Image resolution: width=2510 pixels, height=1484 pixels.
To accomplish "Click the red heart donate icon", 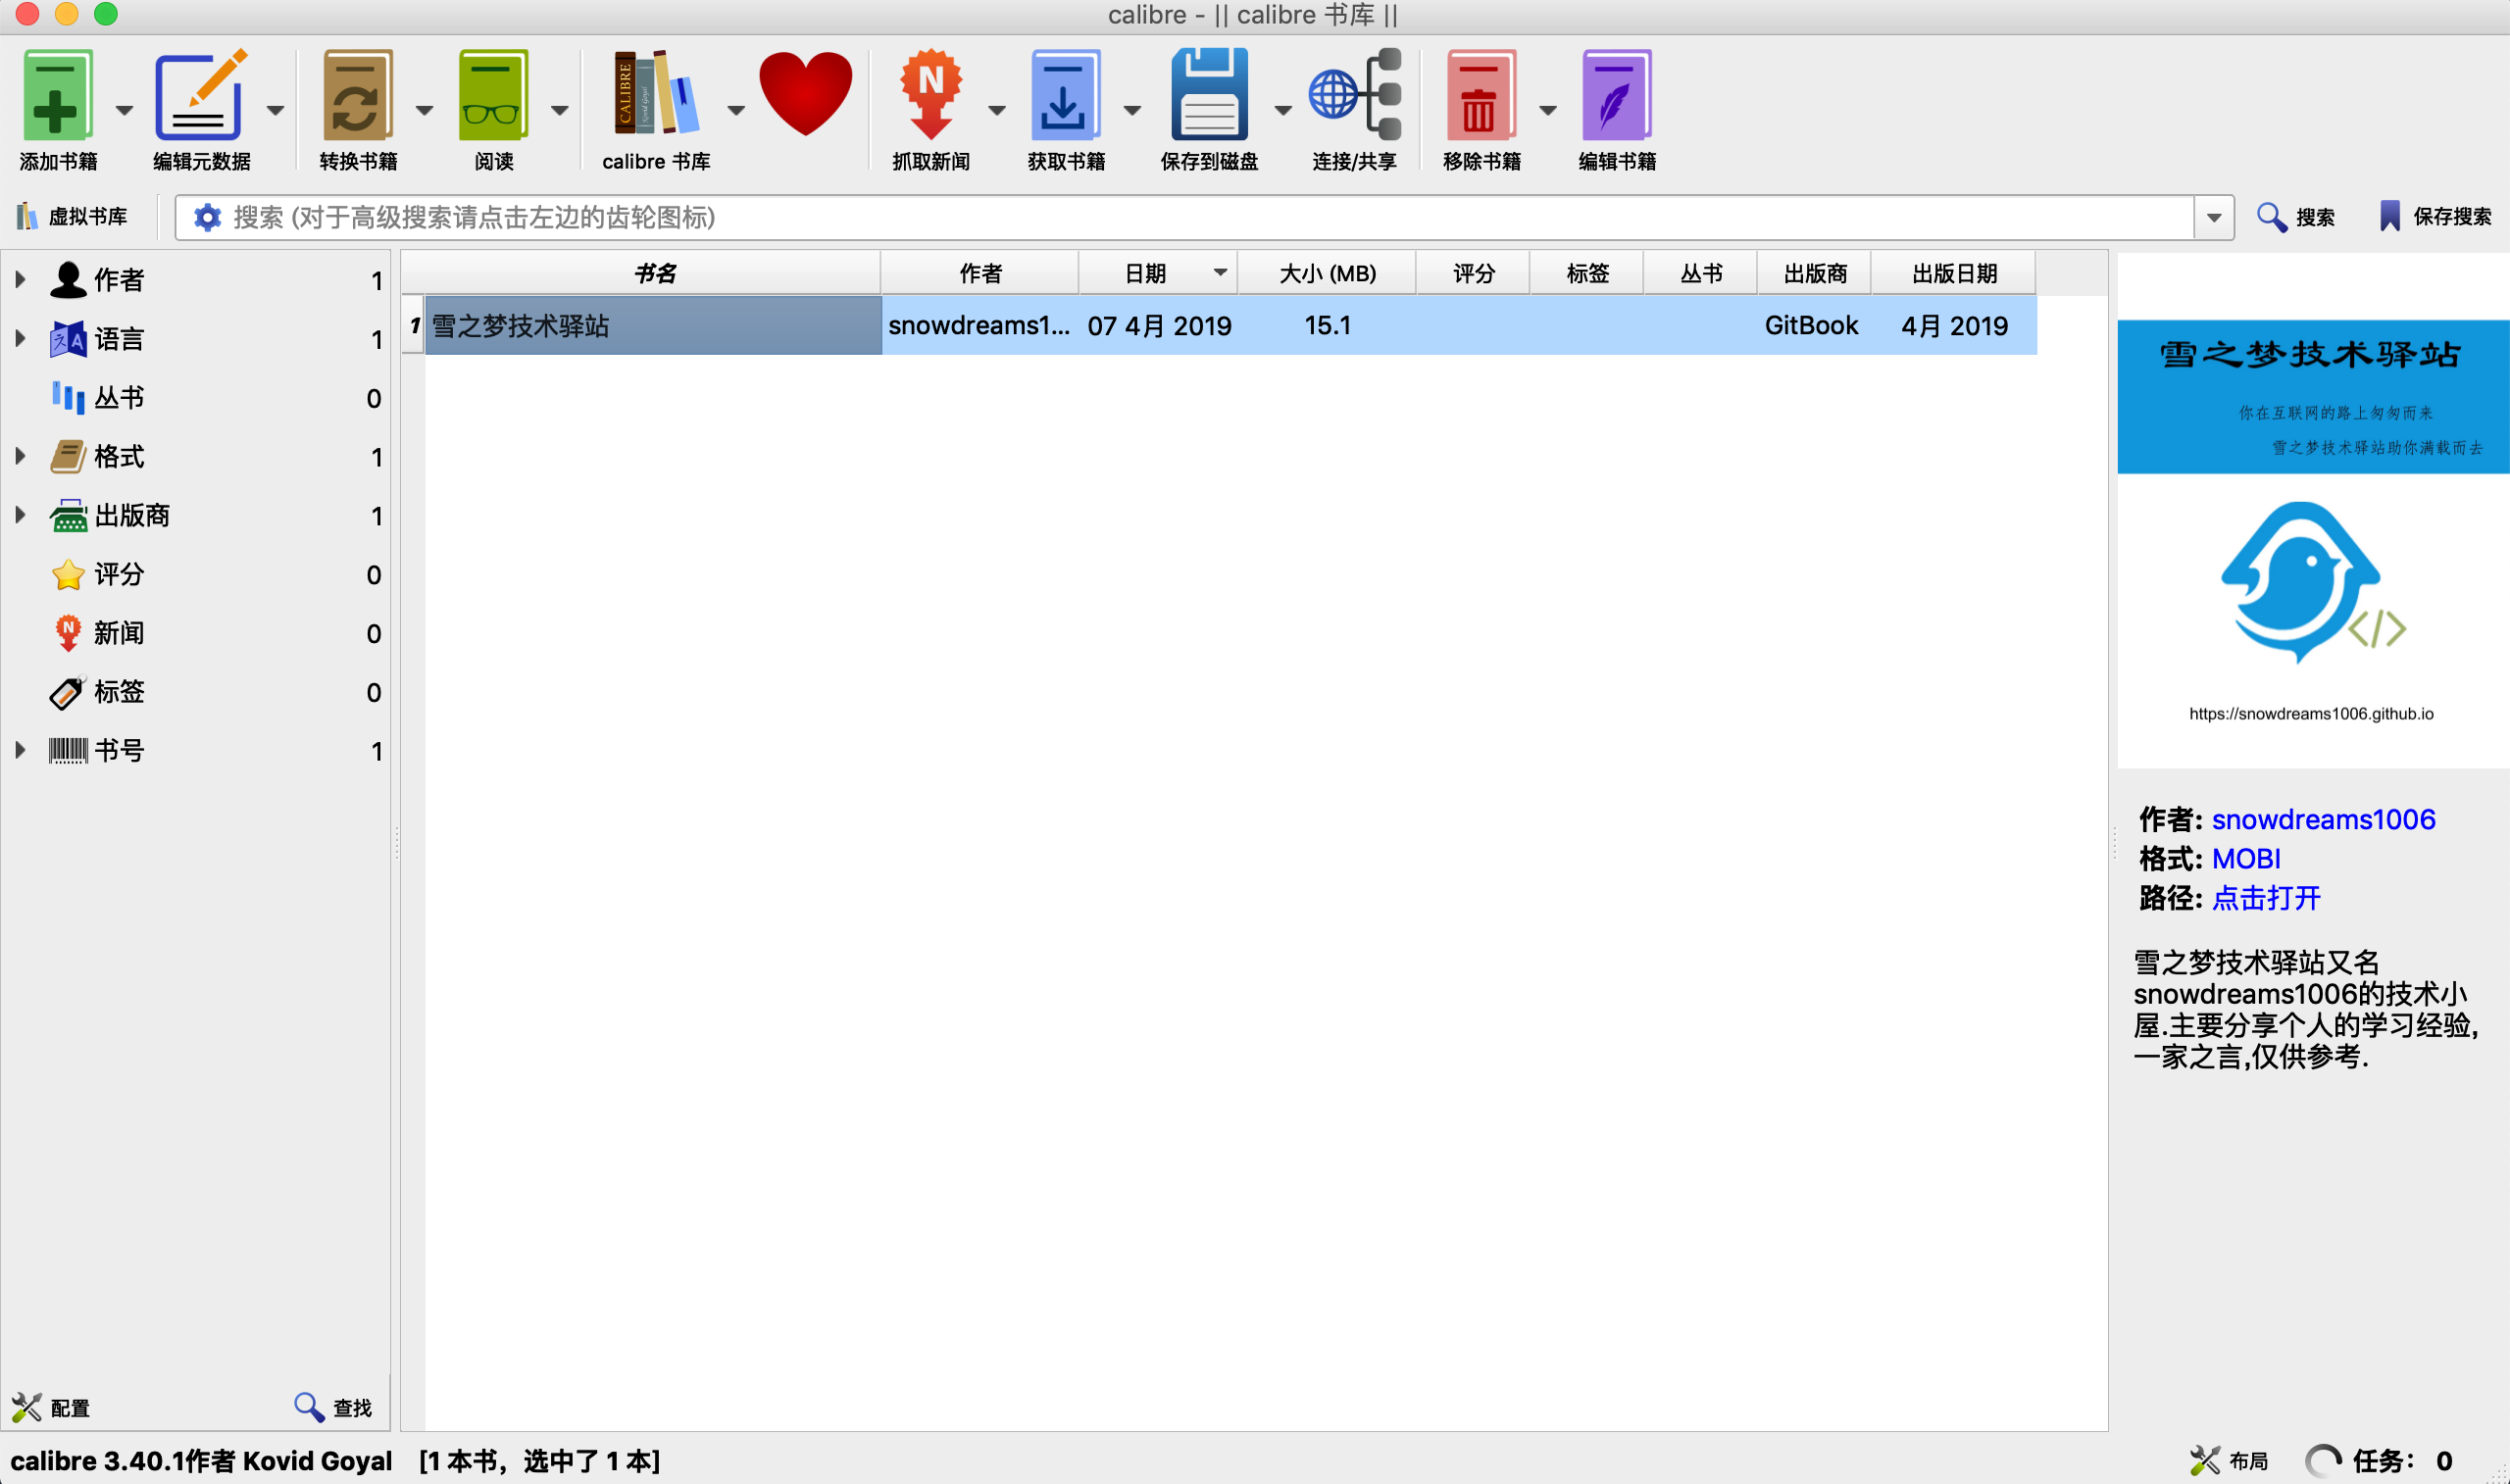I will (805, 95).
